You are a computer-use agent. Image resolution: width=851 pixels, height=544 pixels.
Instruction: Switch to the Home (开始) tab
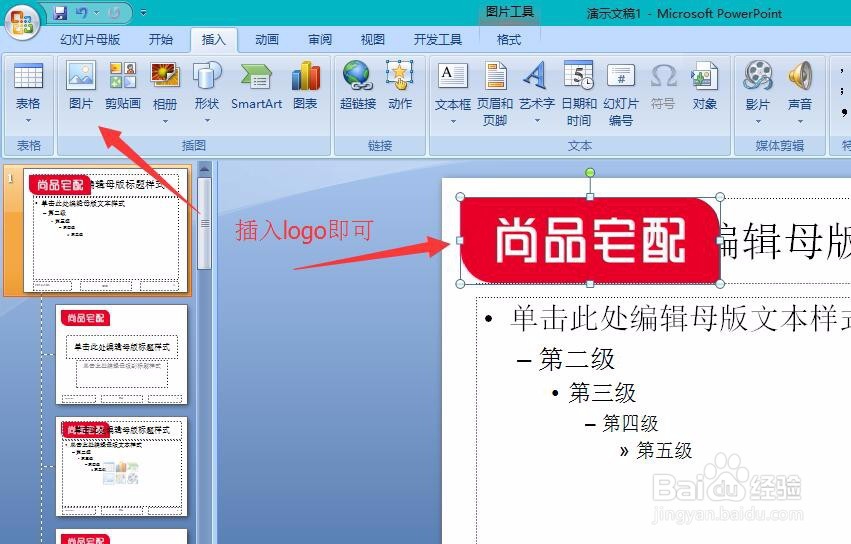click(161, 40)
